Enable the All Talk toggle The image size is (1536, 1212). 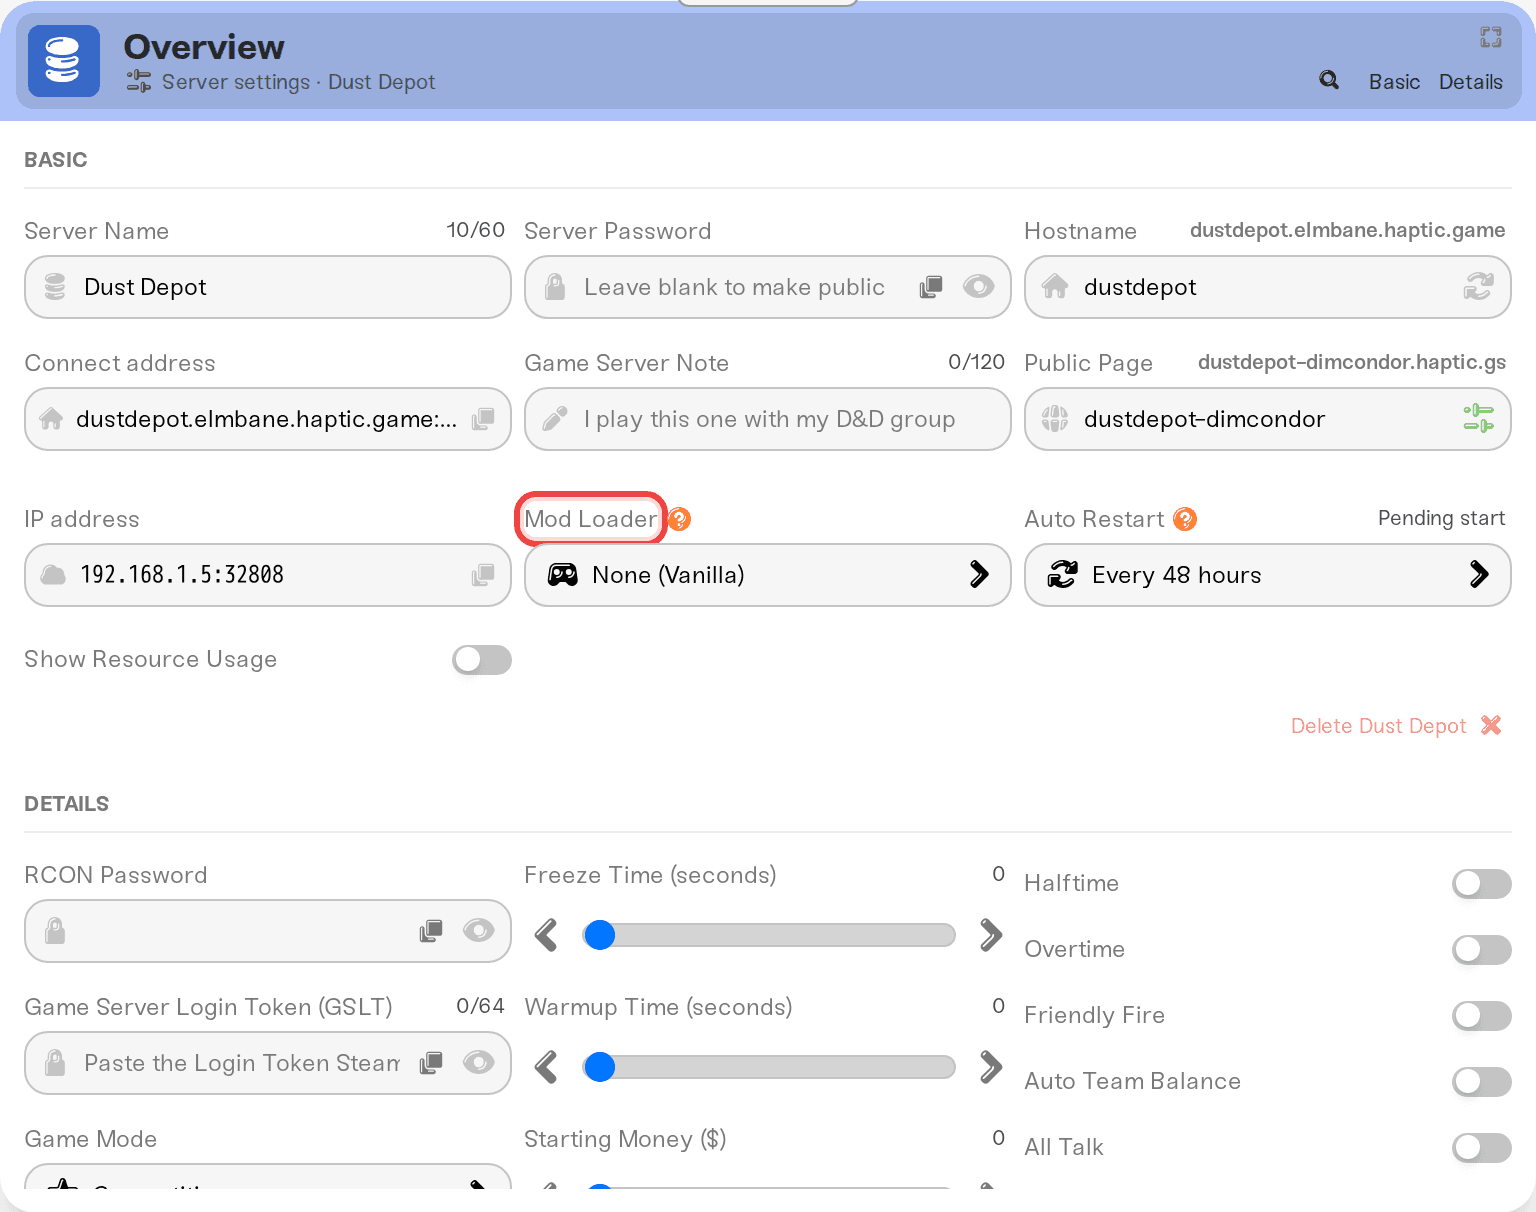[x=1482, y=1148]
